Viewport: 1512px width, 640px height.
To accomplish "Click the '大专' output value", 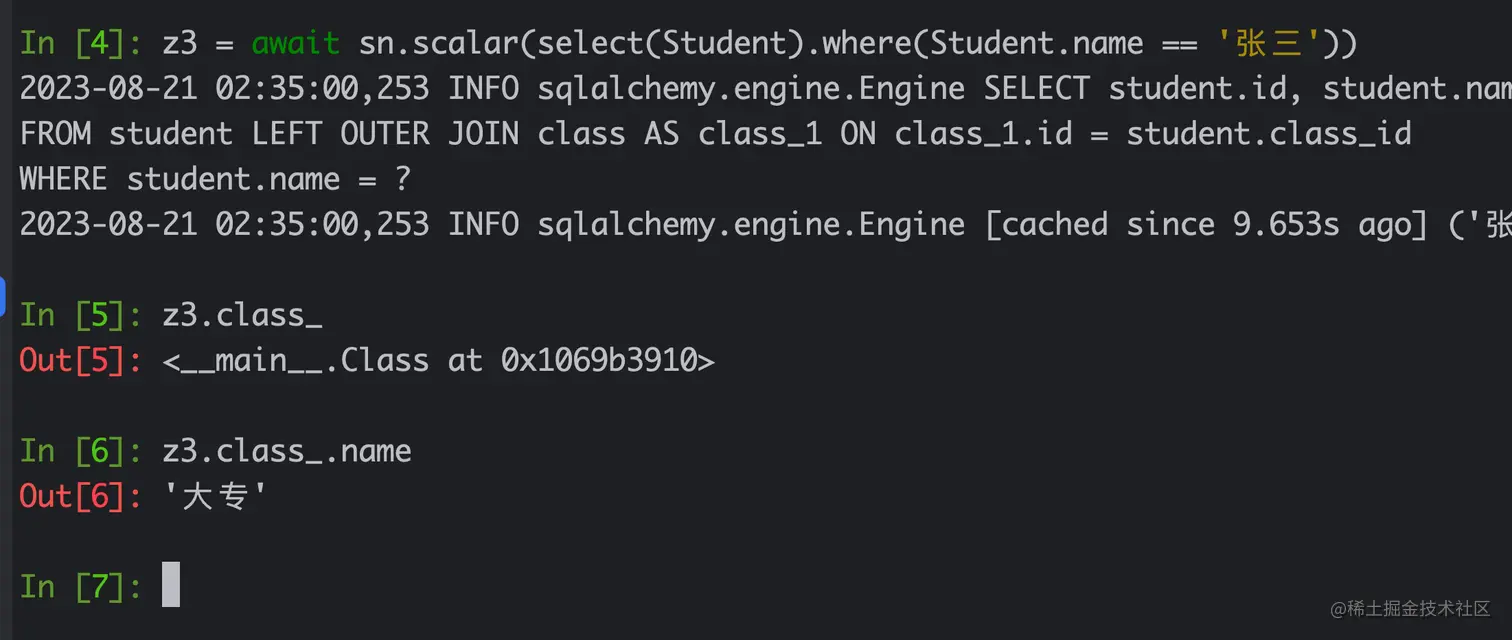I will (215, 496).
